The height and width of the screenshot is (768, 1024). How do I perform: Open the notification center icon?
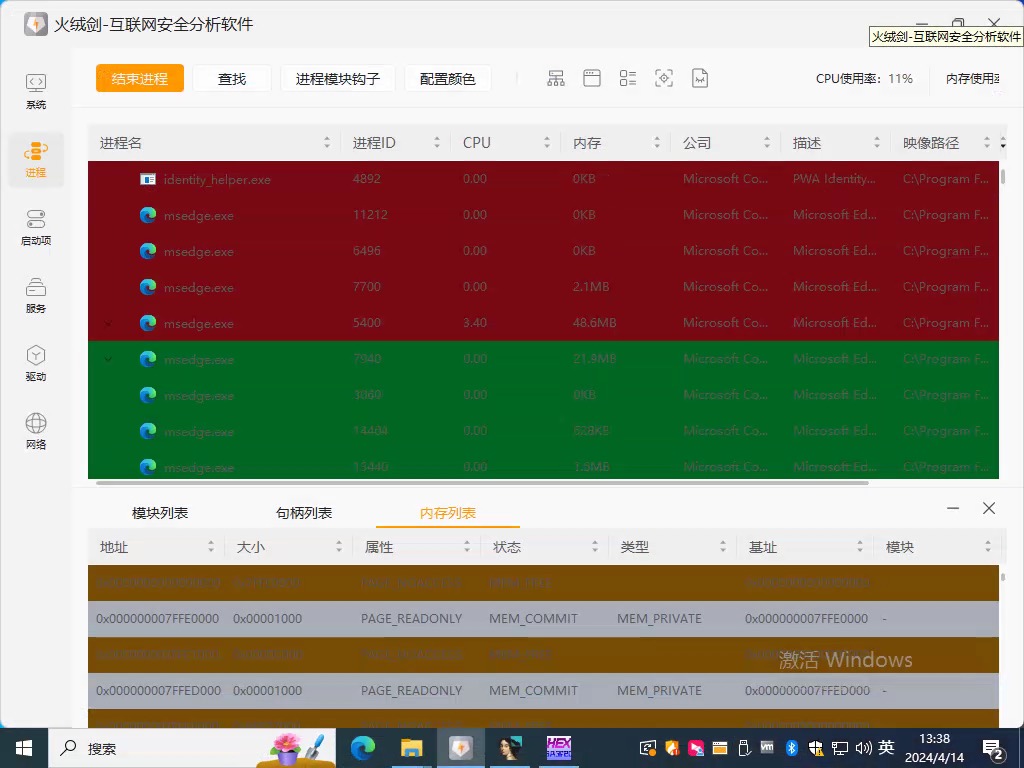point(993,750)
